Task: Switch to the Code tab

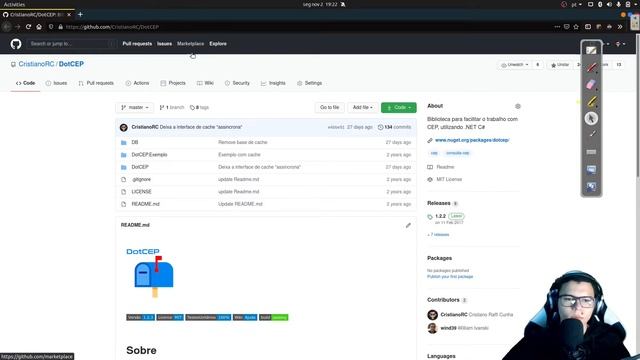Action: [x=25, y=83]
